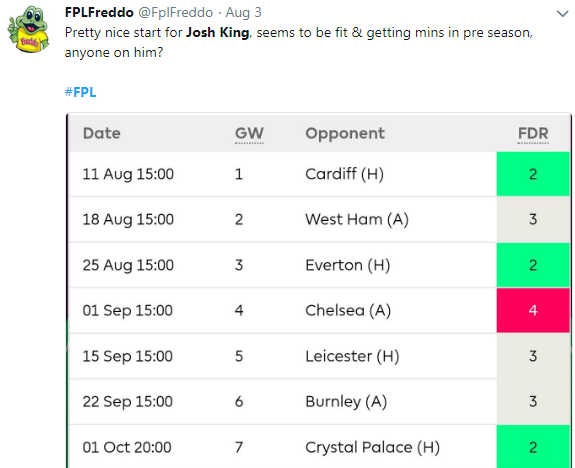Open FPLFreddo display name profile

[x=99, y=12]
